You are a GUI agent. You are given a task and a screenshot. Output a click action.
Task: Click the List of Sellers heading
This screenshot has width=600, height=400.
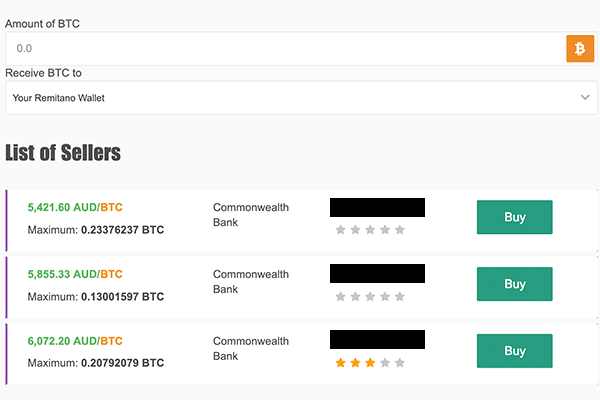pos(63,153)
